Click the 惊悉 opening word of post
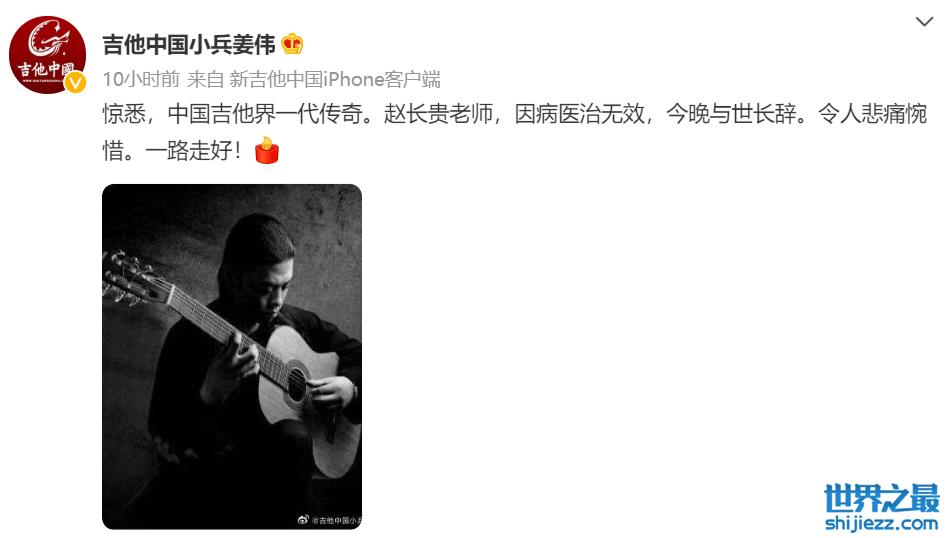The height and width of the screenshot is (538, 949). 124,113
